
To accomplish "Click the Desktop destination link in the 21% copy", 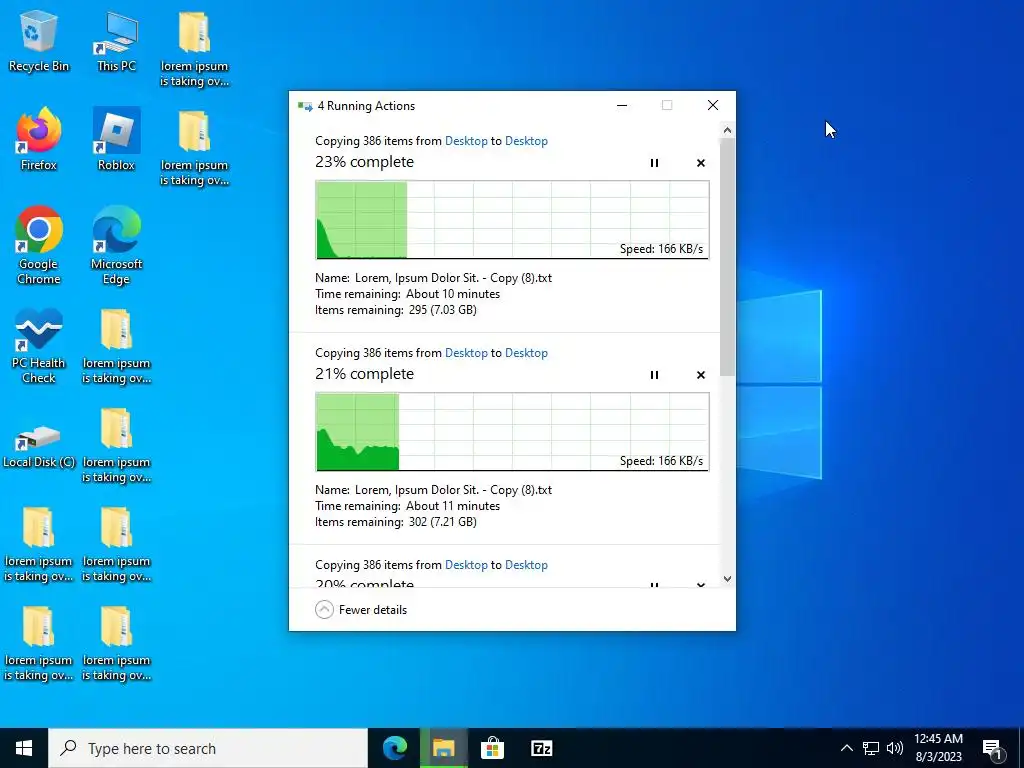I will pos(526,353).
